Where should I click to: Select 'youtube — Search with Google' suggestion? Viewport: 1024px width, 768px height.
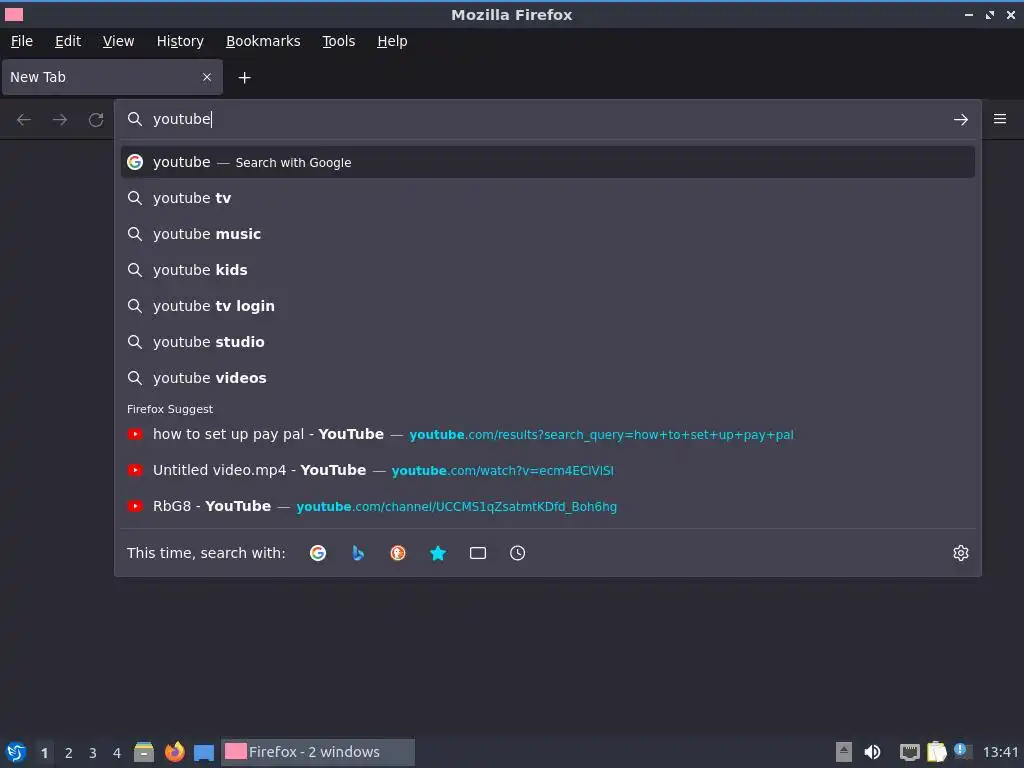click(x=547, y=162)
